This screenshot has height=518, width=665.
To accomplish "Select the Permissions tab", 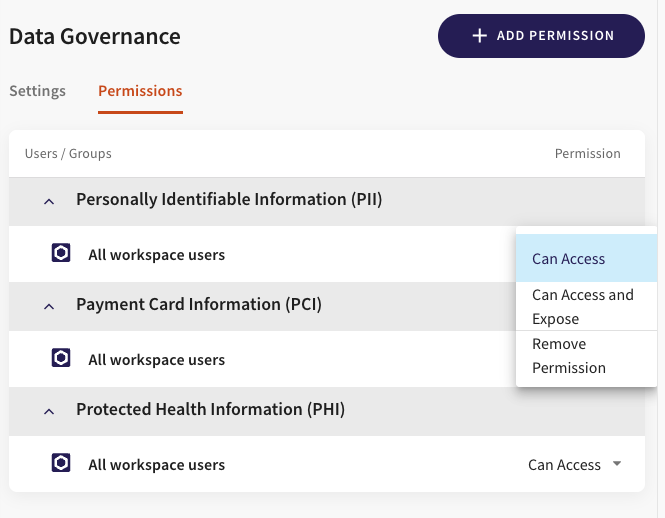I will pyautogui.click(x=140, y=91).
